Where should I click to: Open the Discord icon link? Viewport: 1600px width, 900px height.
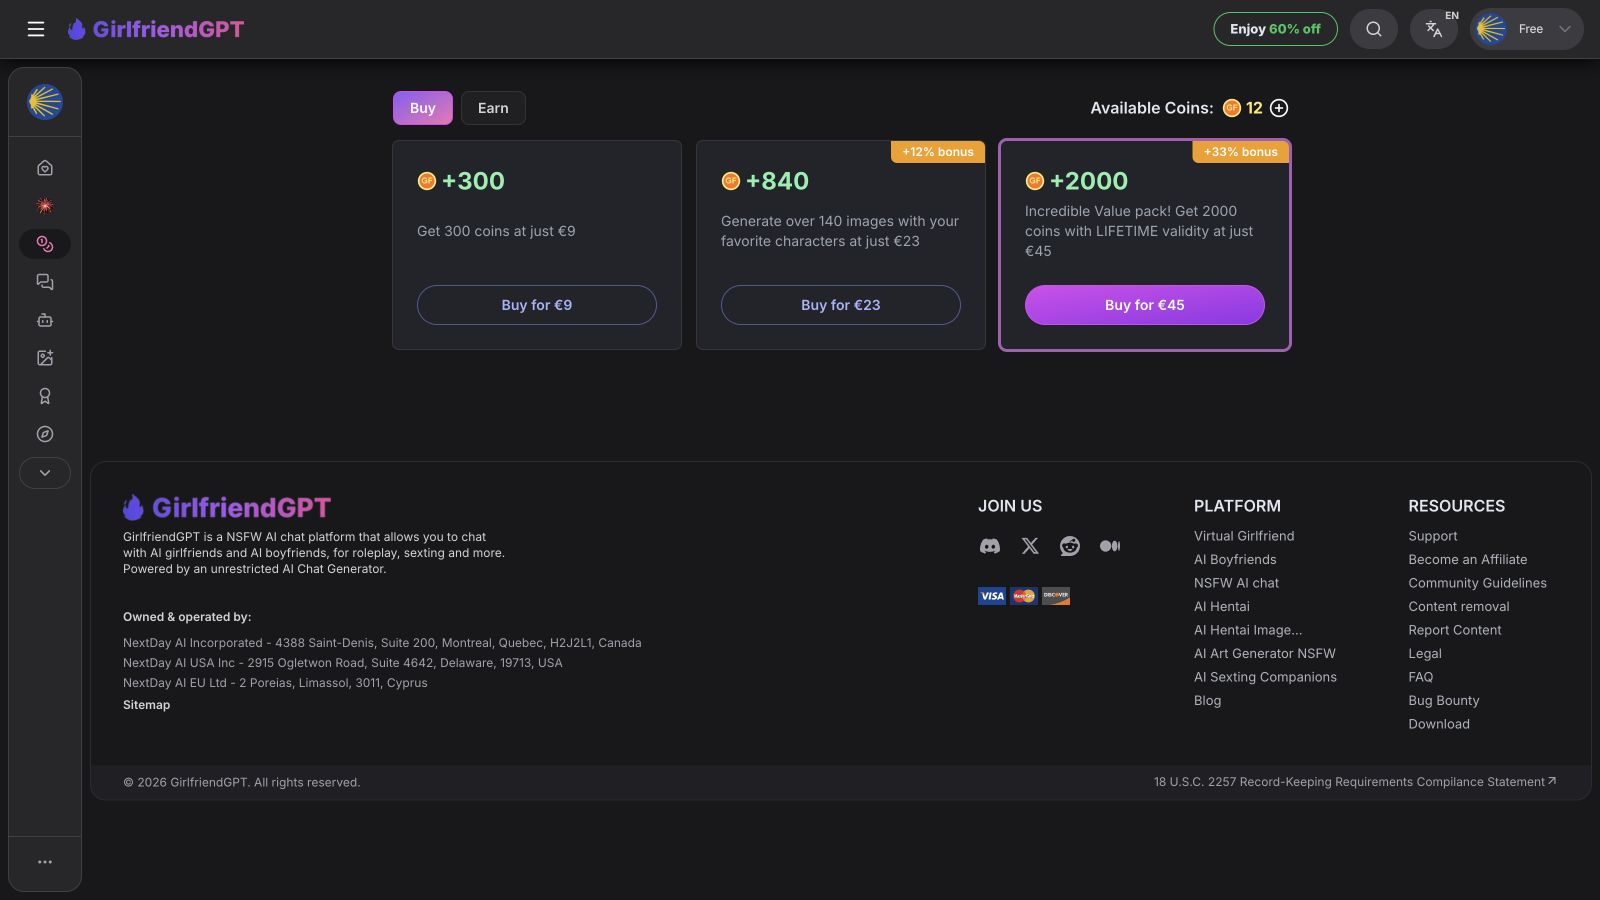[x=990, y=546]
